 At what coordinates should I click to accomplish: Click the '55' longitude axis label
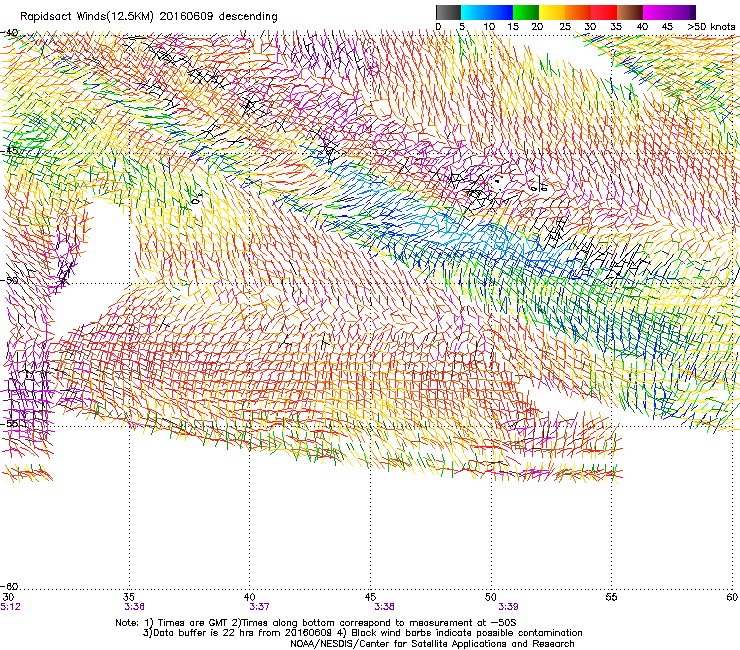point(611,597)
